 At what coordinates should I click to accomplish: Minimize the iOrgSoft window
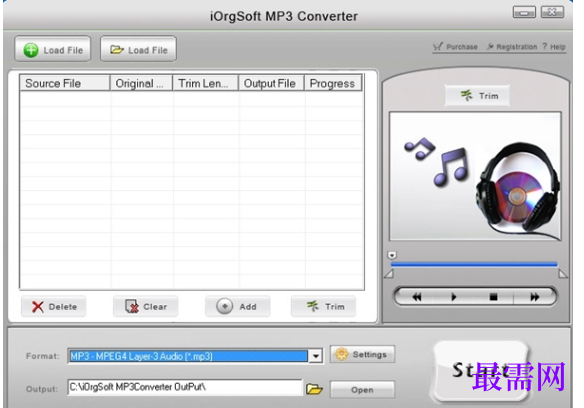pos(524,12)
